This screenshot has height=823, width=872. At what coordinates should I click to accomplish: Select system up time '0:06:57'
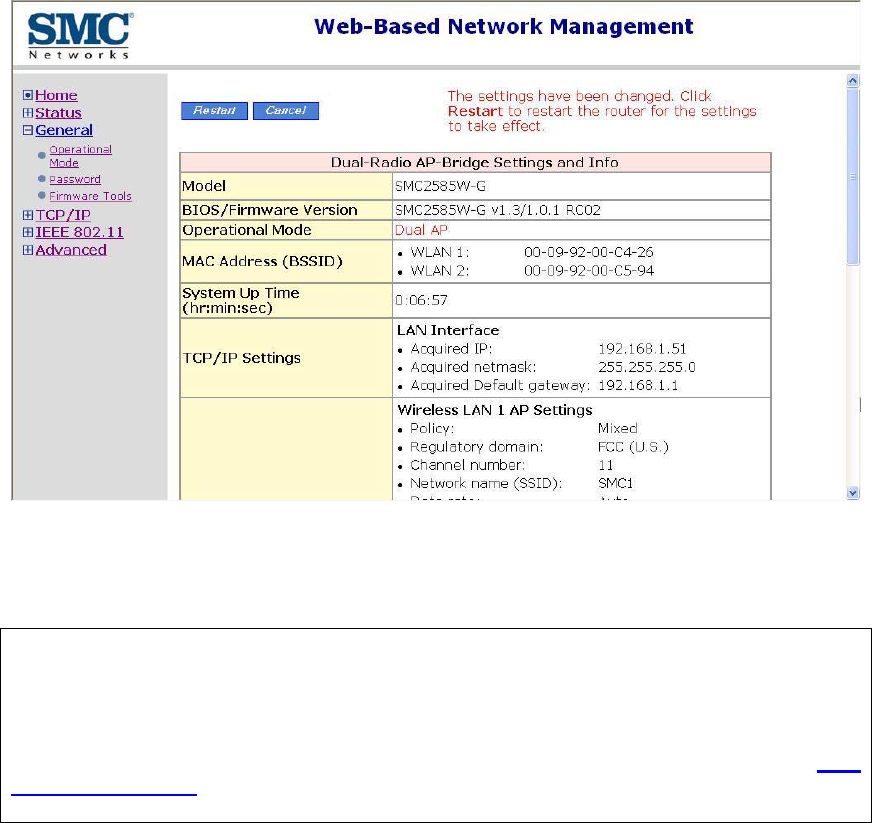(421, 300)
